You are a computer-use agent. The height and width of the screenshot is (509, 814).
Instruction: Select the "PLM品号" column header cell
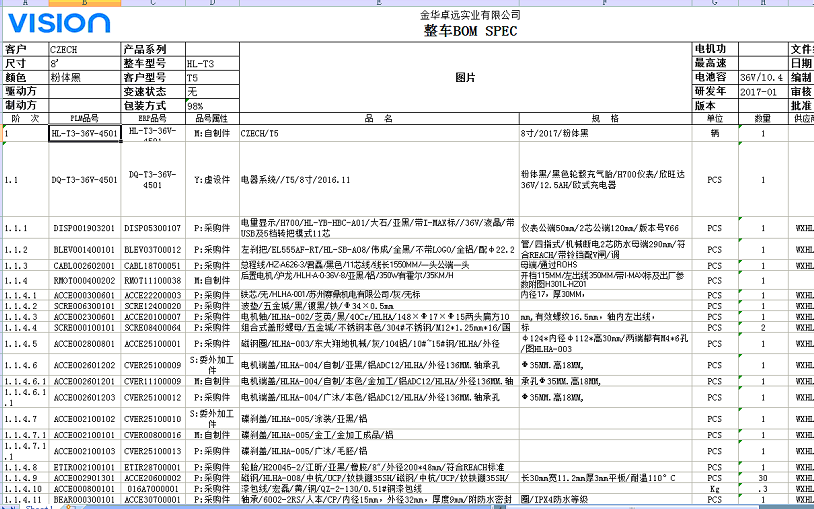pos(85,118)
